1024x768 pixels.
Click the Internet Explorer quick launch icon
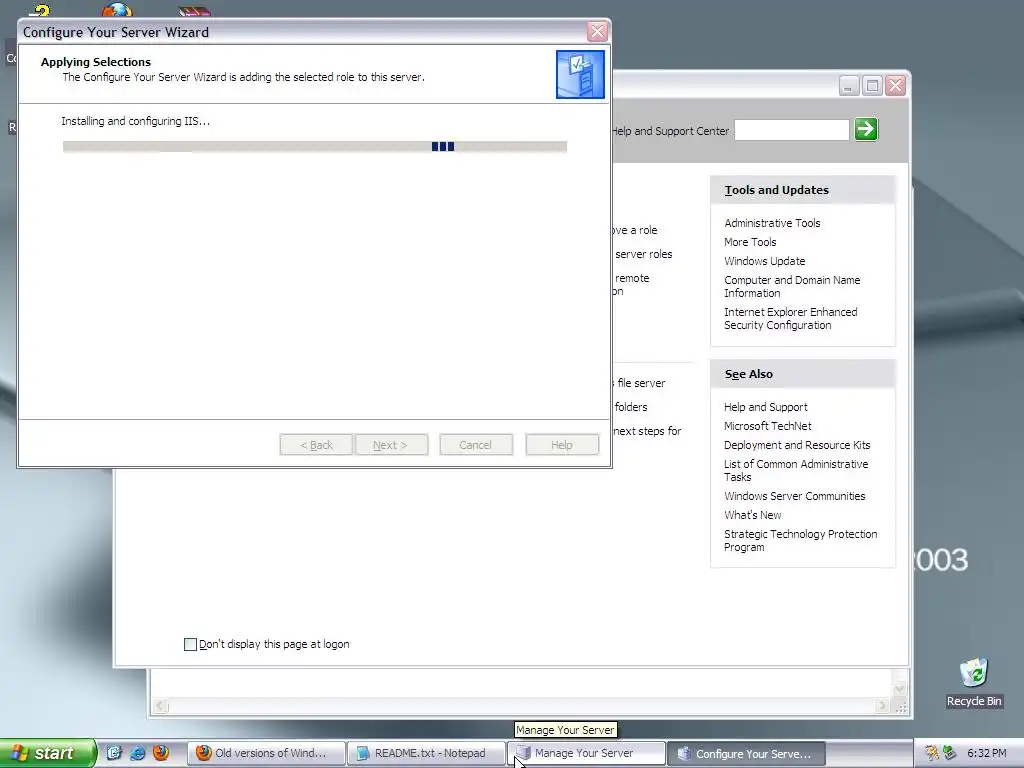point(138,753)
